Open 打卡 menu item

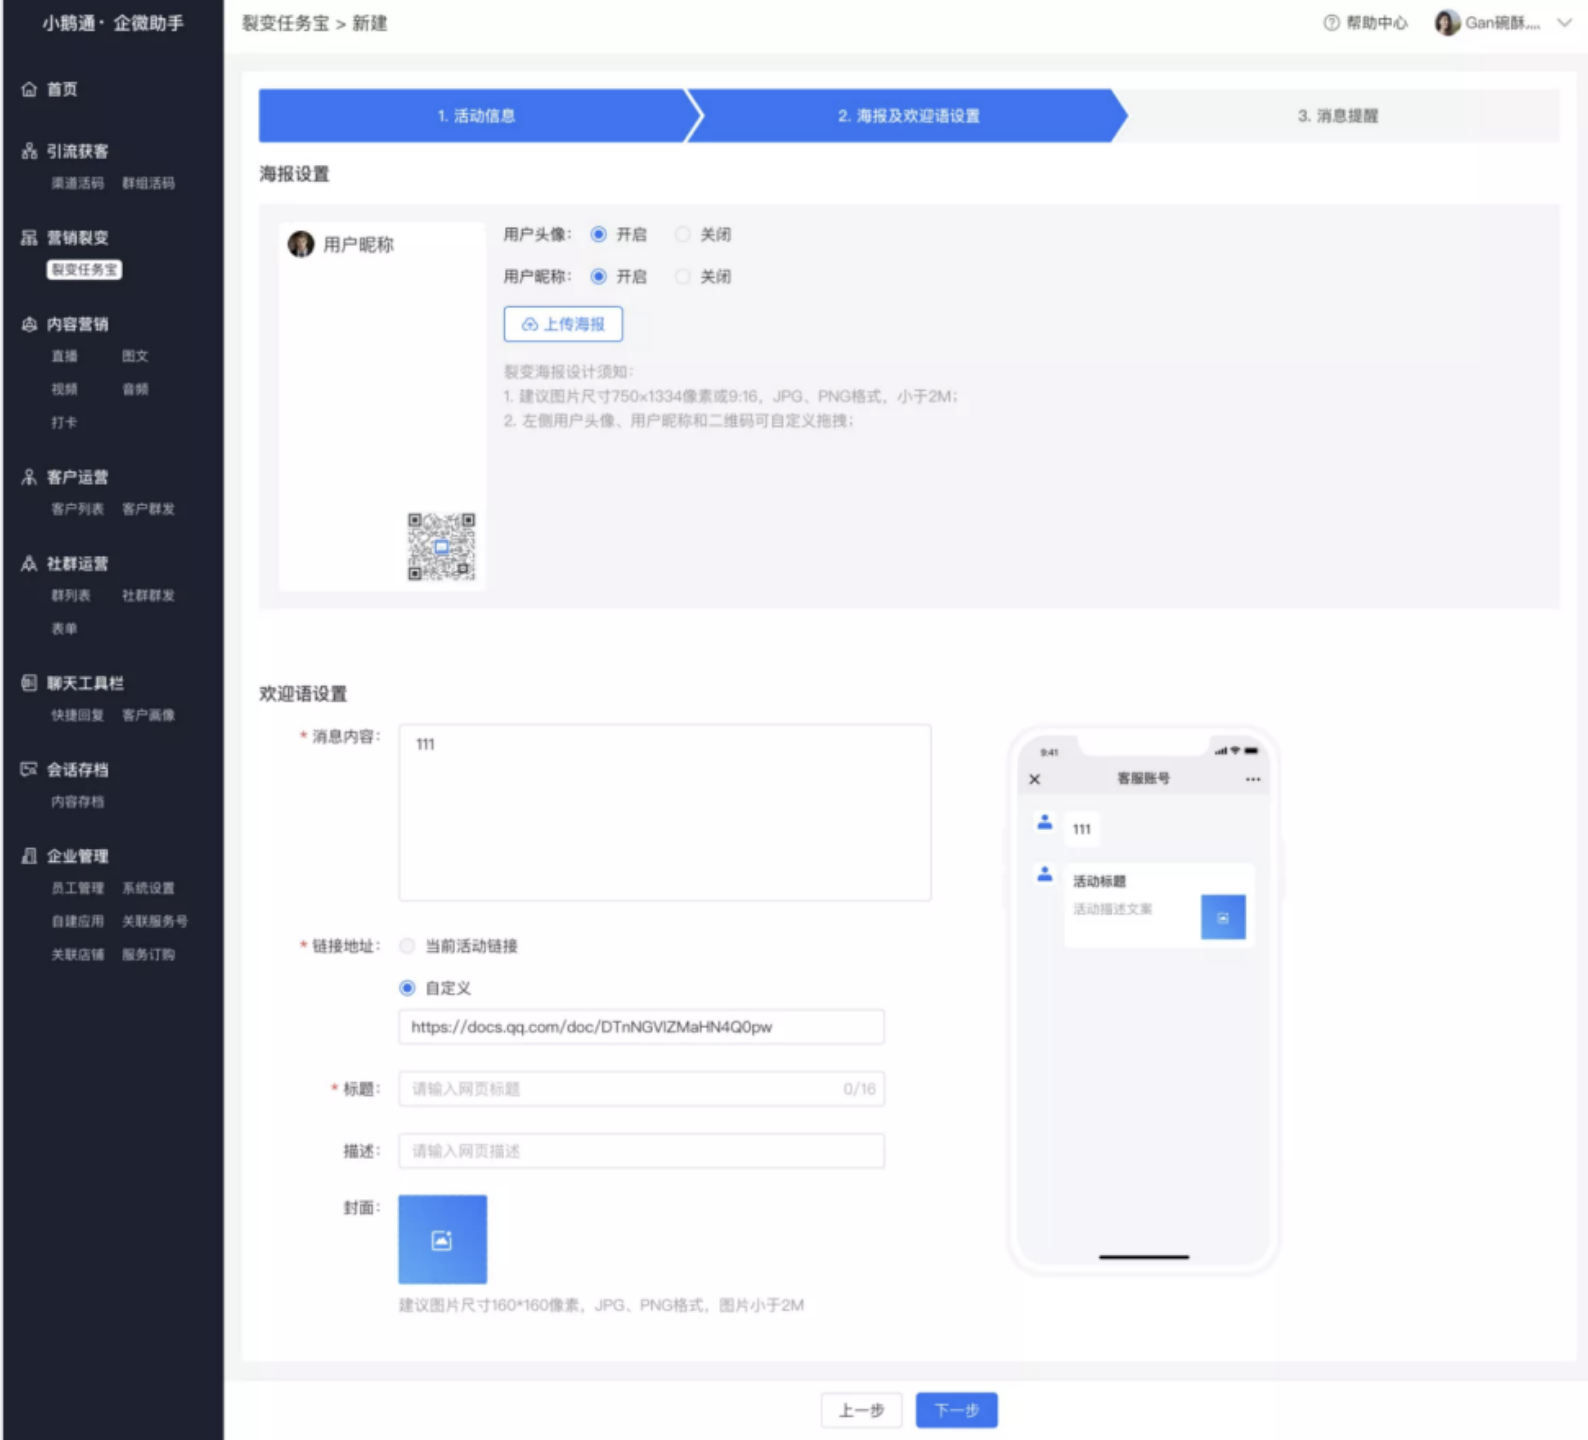click(64, 422)
